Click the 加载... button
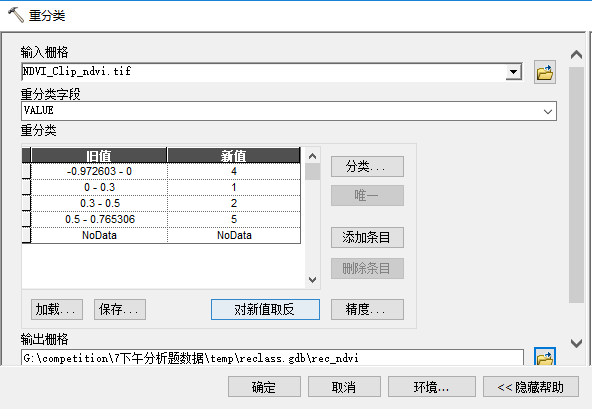The width and height of the screenshot is (592, 409). [57, 310]
